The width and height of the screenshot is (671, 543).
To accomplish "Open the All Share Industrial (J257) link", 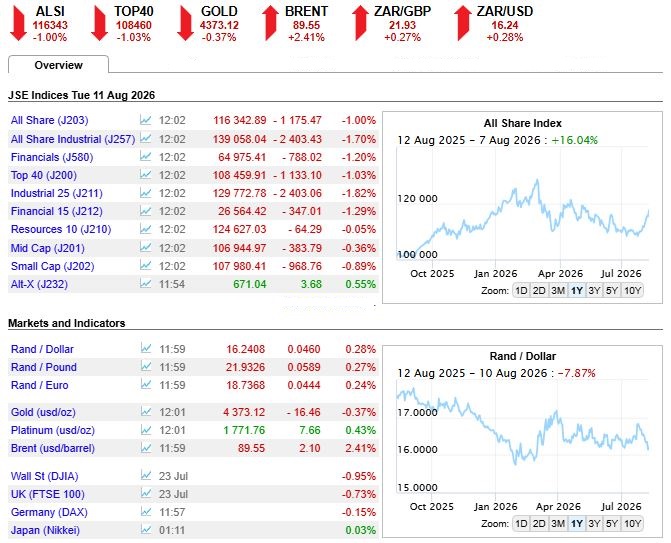I will coord(73,139).
